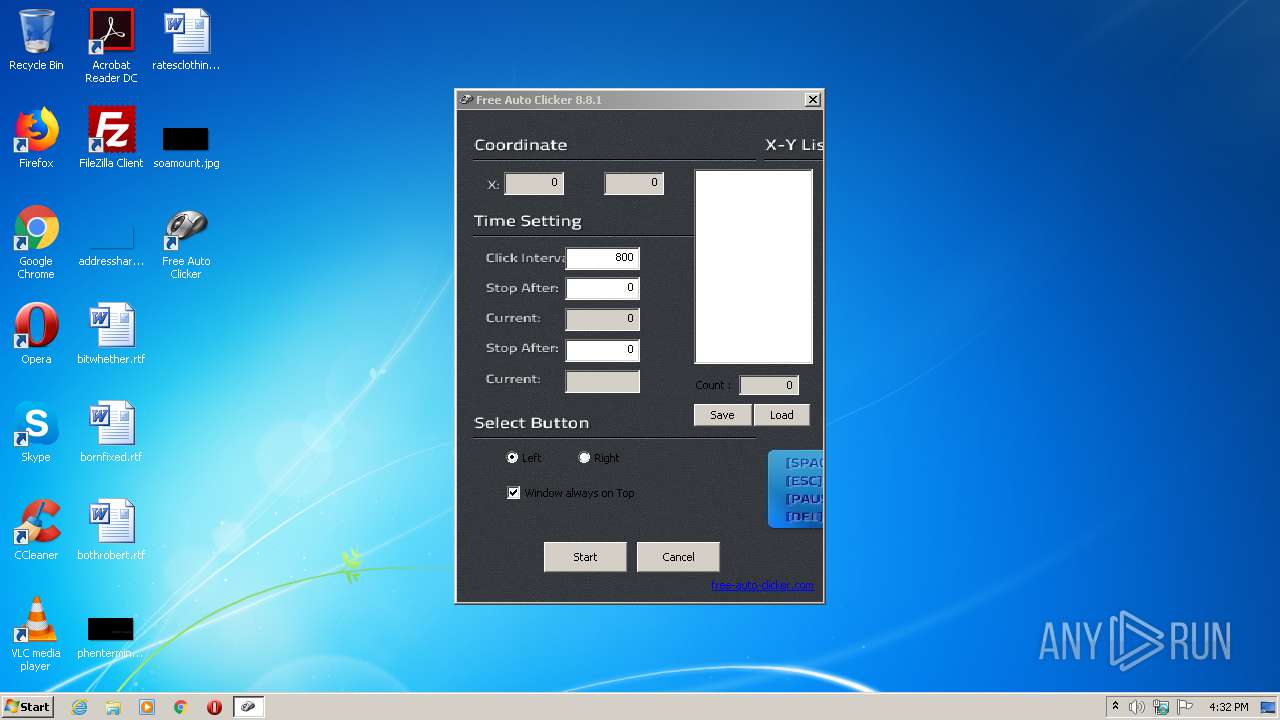Viewport: 1280px width, 720px height.
Task: Click the Cancel button
Action: [x=678, y=557]
